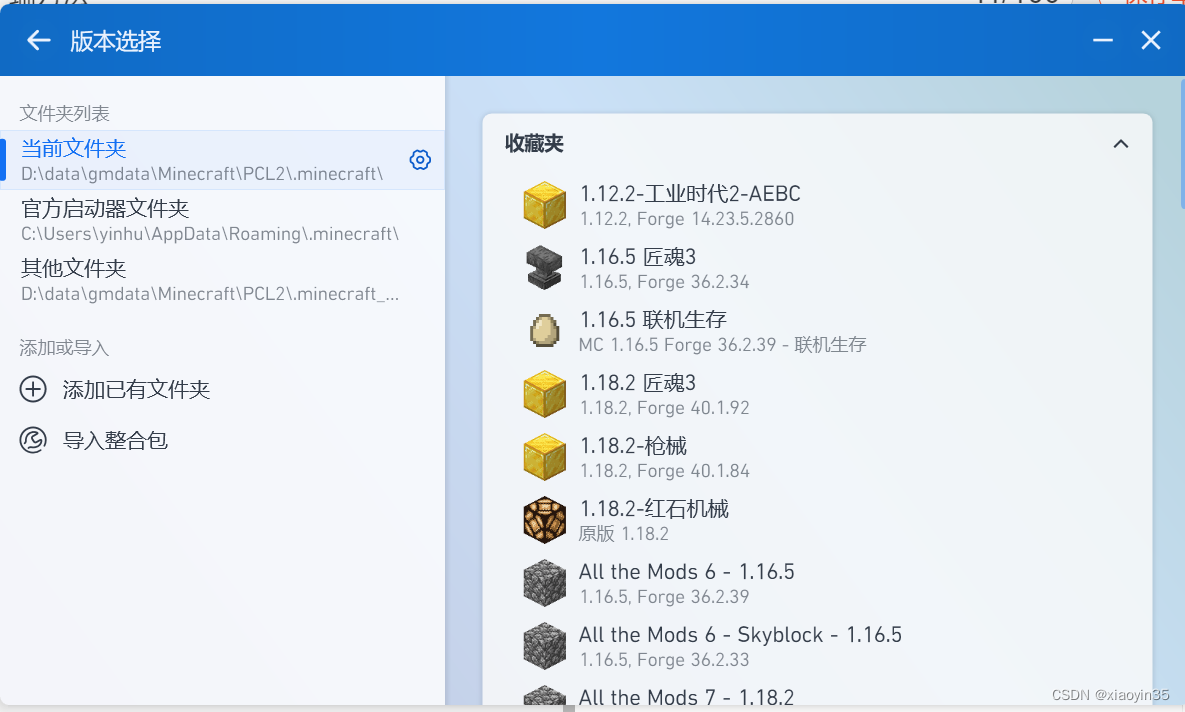Click subtitle 1.16.5, Forge 36.2.34
1185x712 pixels.
click(x=664, y=282)
